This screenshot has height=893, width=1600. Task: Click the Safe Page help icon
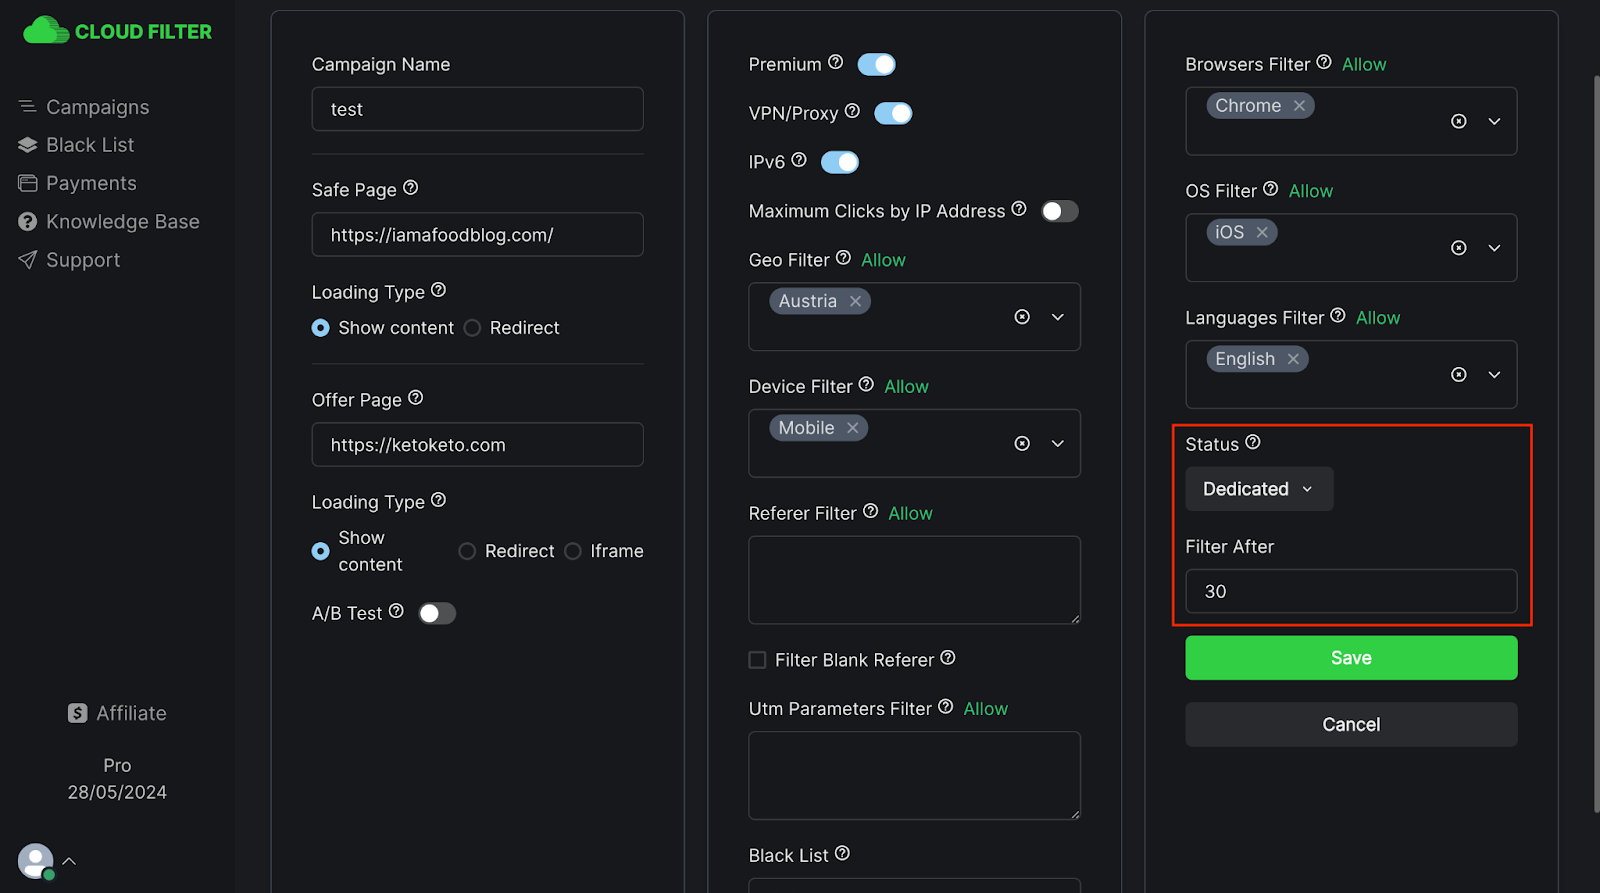coord(410,188)
